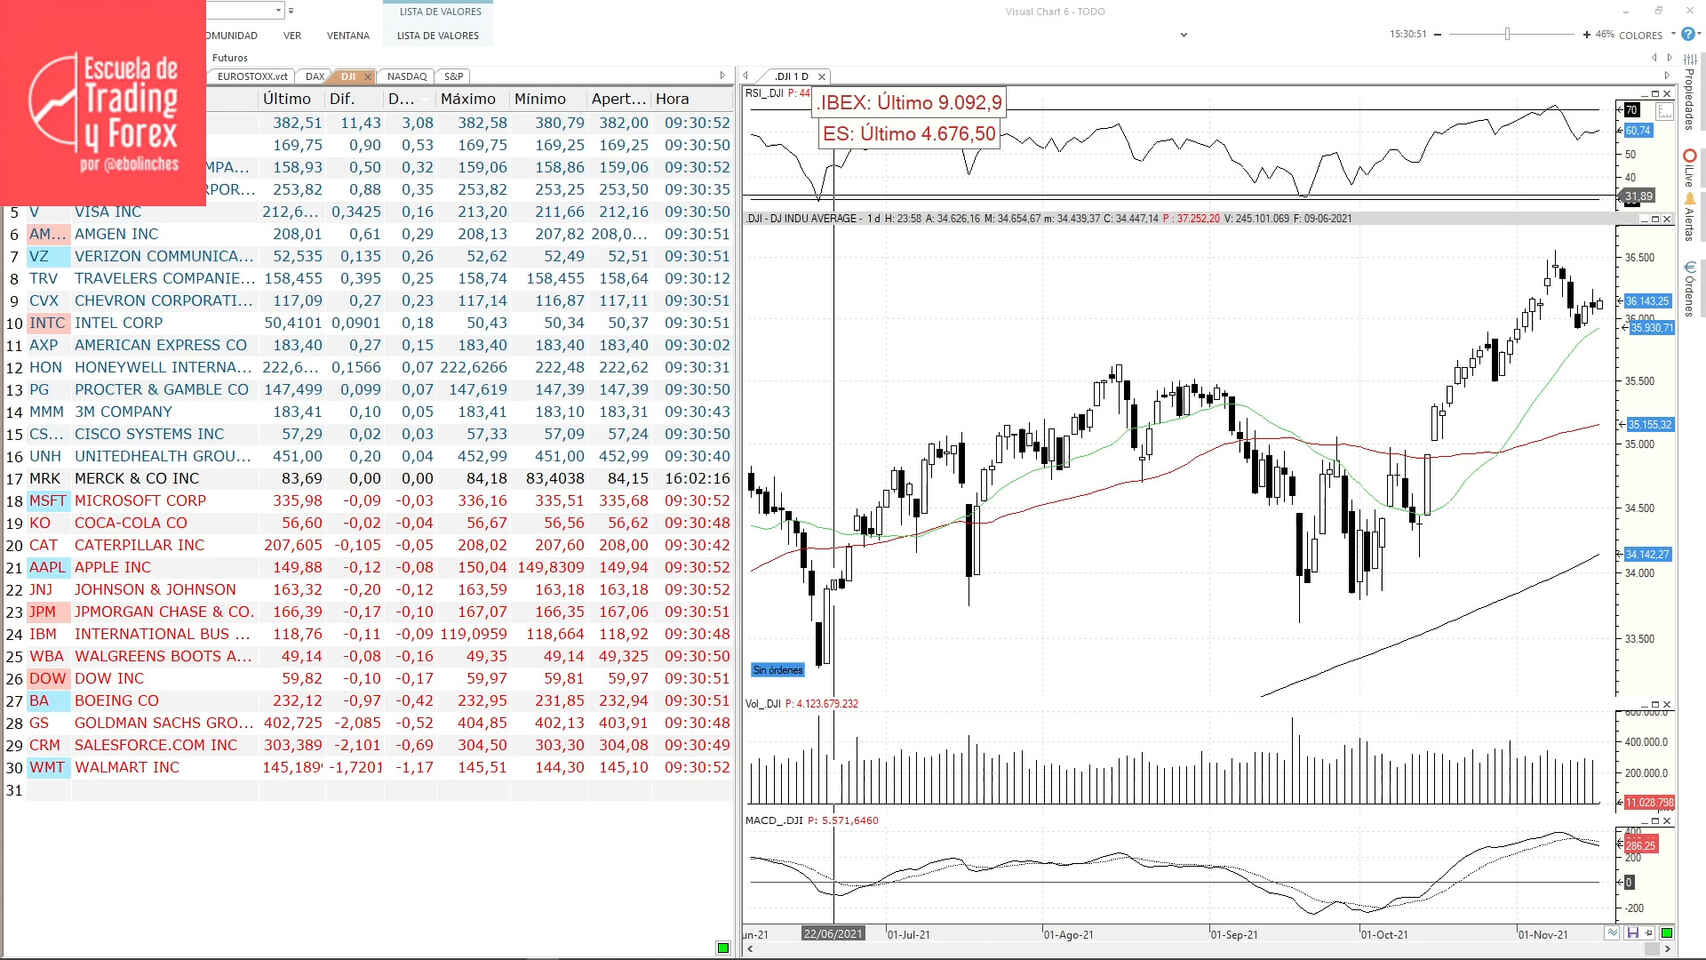
Task: Select the .DJI 1 D chart tab
Action: click(x=792, y=77)
